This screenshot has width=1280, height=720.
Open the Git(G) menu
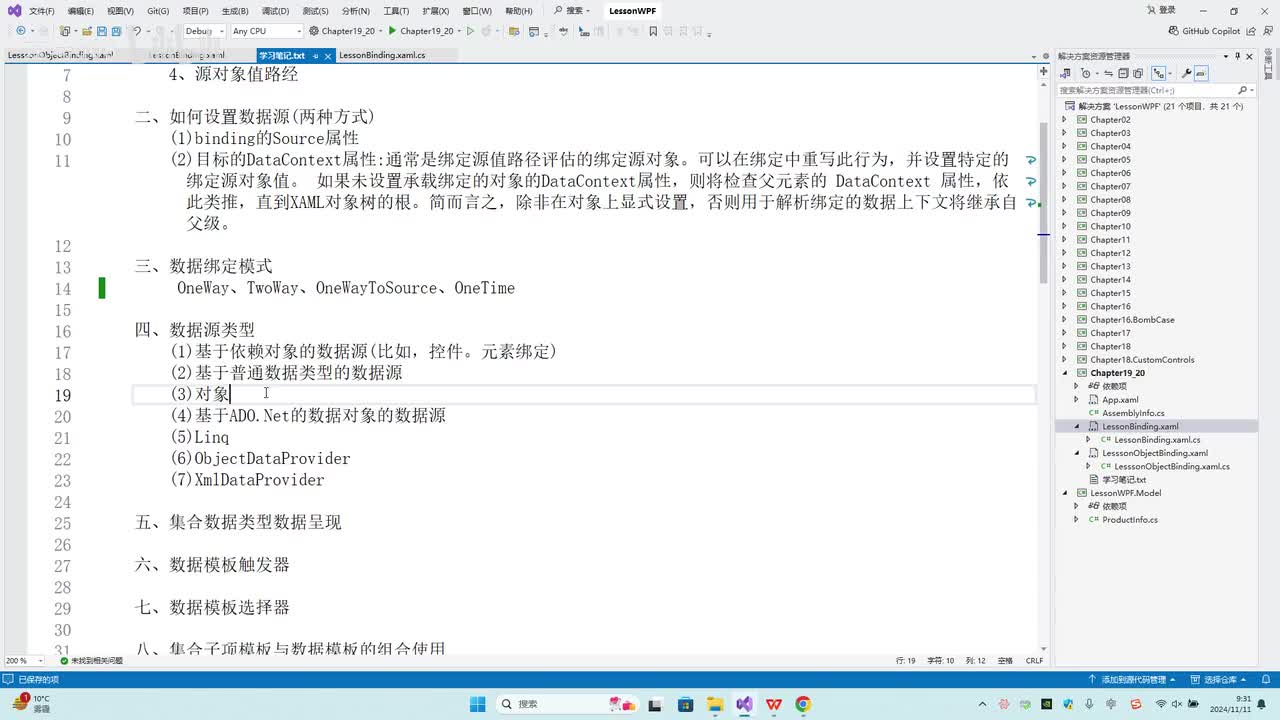(158, 11)
